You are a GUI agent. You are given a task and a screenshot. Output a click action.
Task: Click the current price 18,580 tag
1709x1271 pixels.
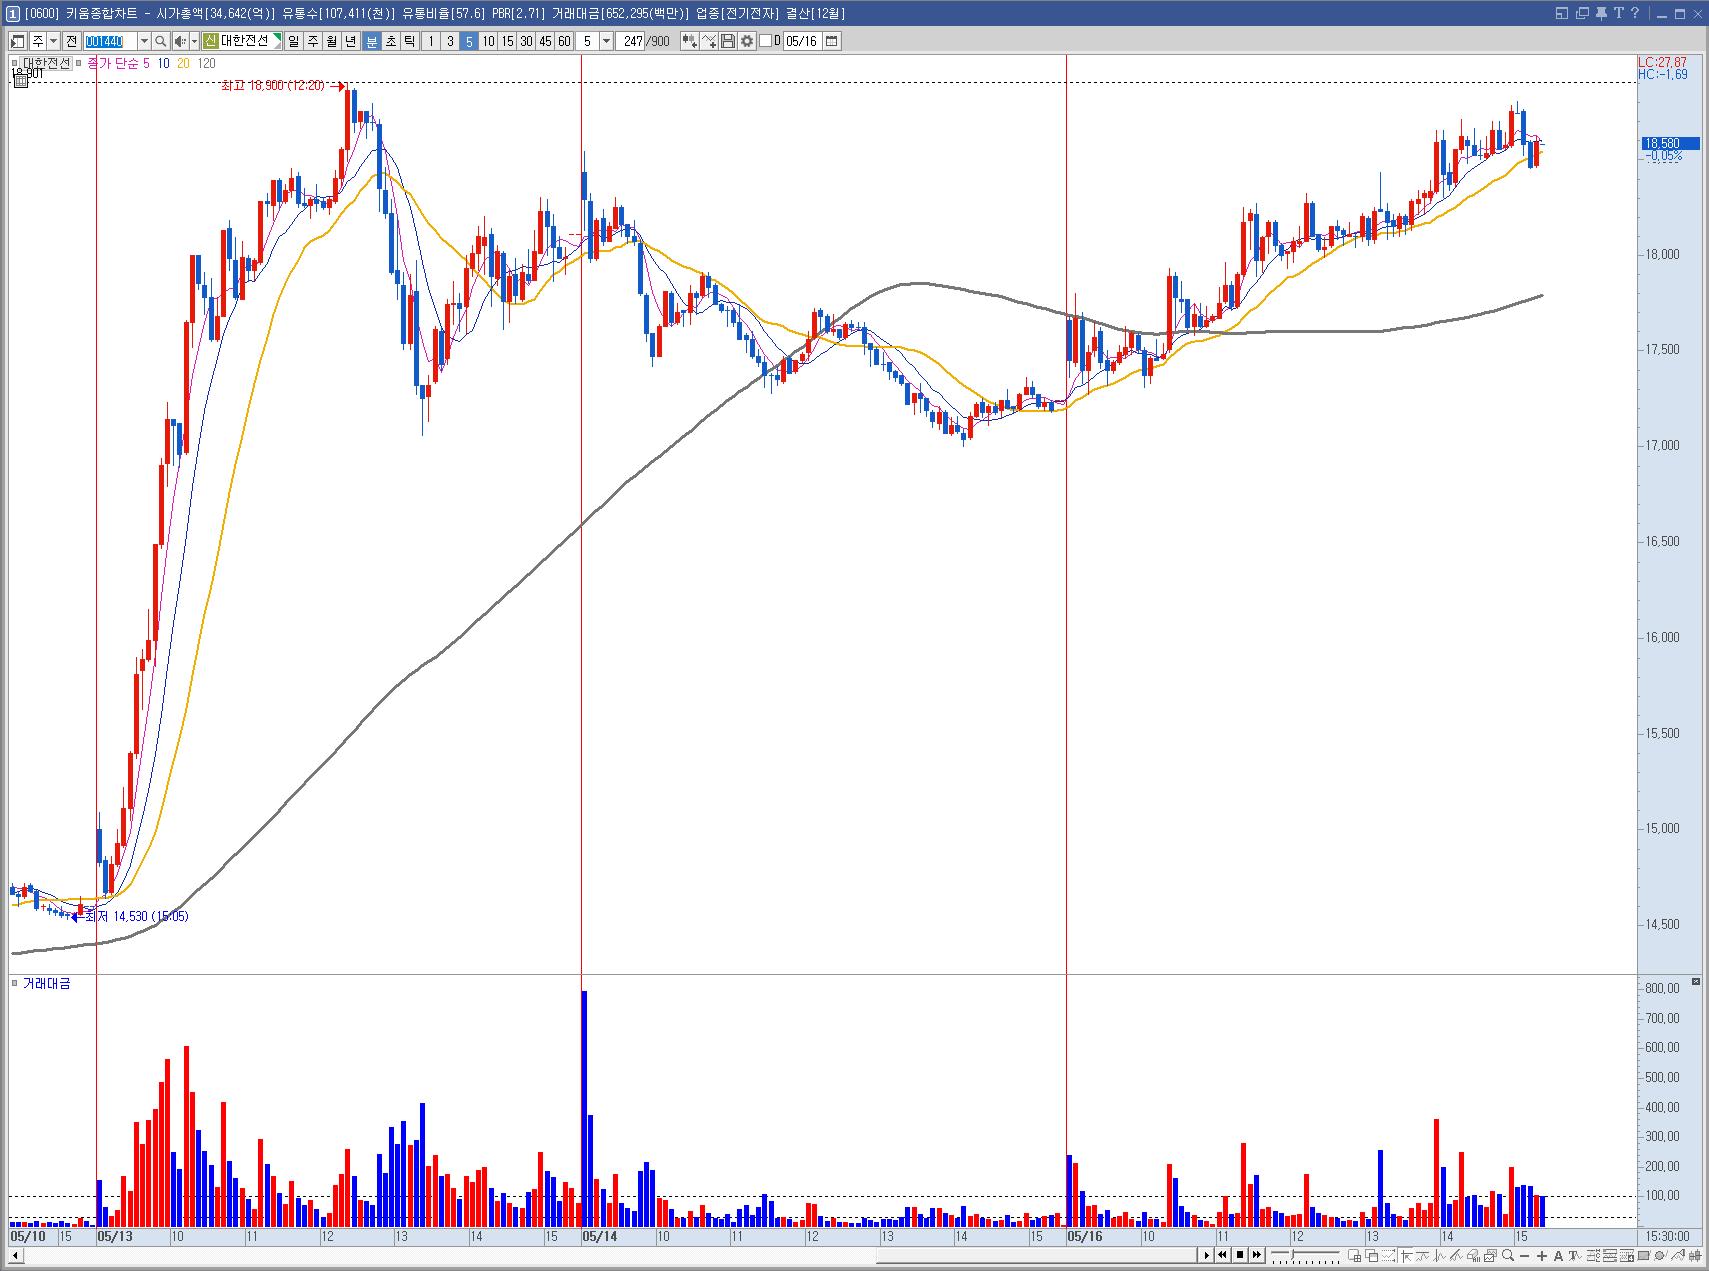1669,143
